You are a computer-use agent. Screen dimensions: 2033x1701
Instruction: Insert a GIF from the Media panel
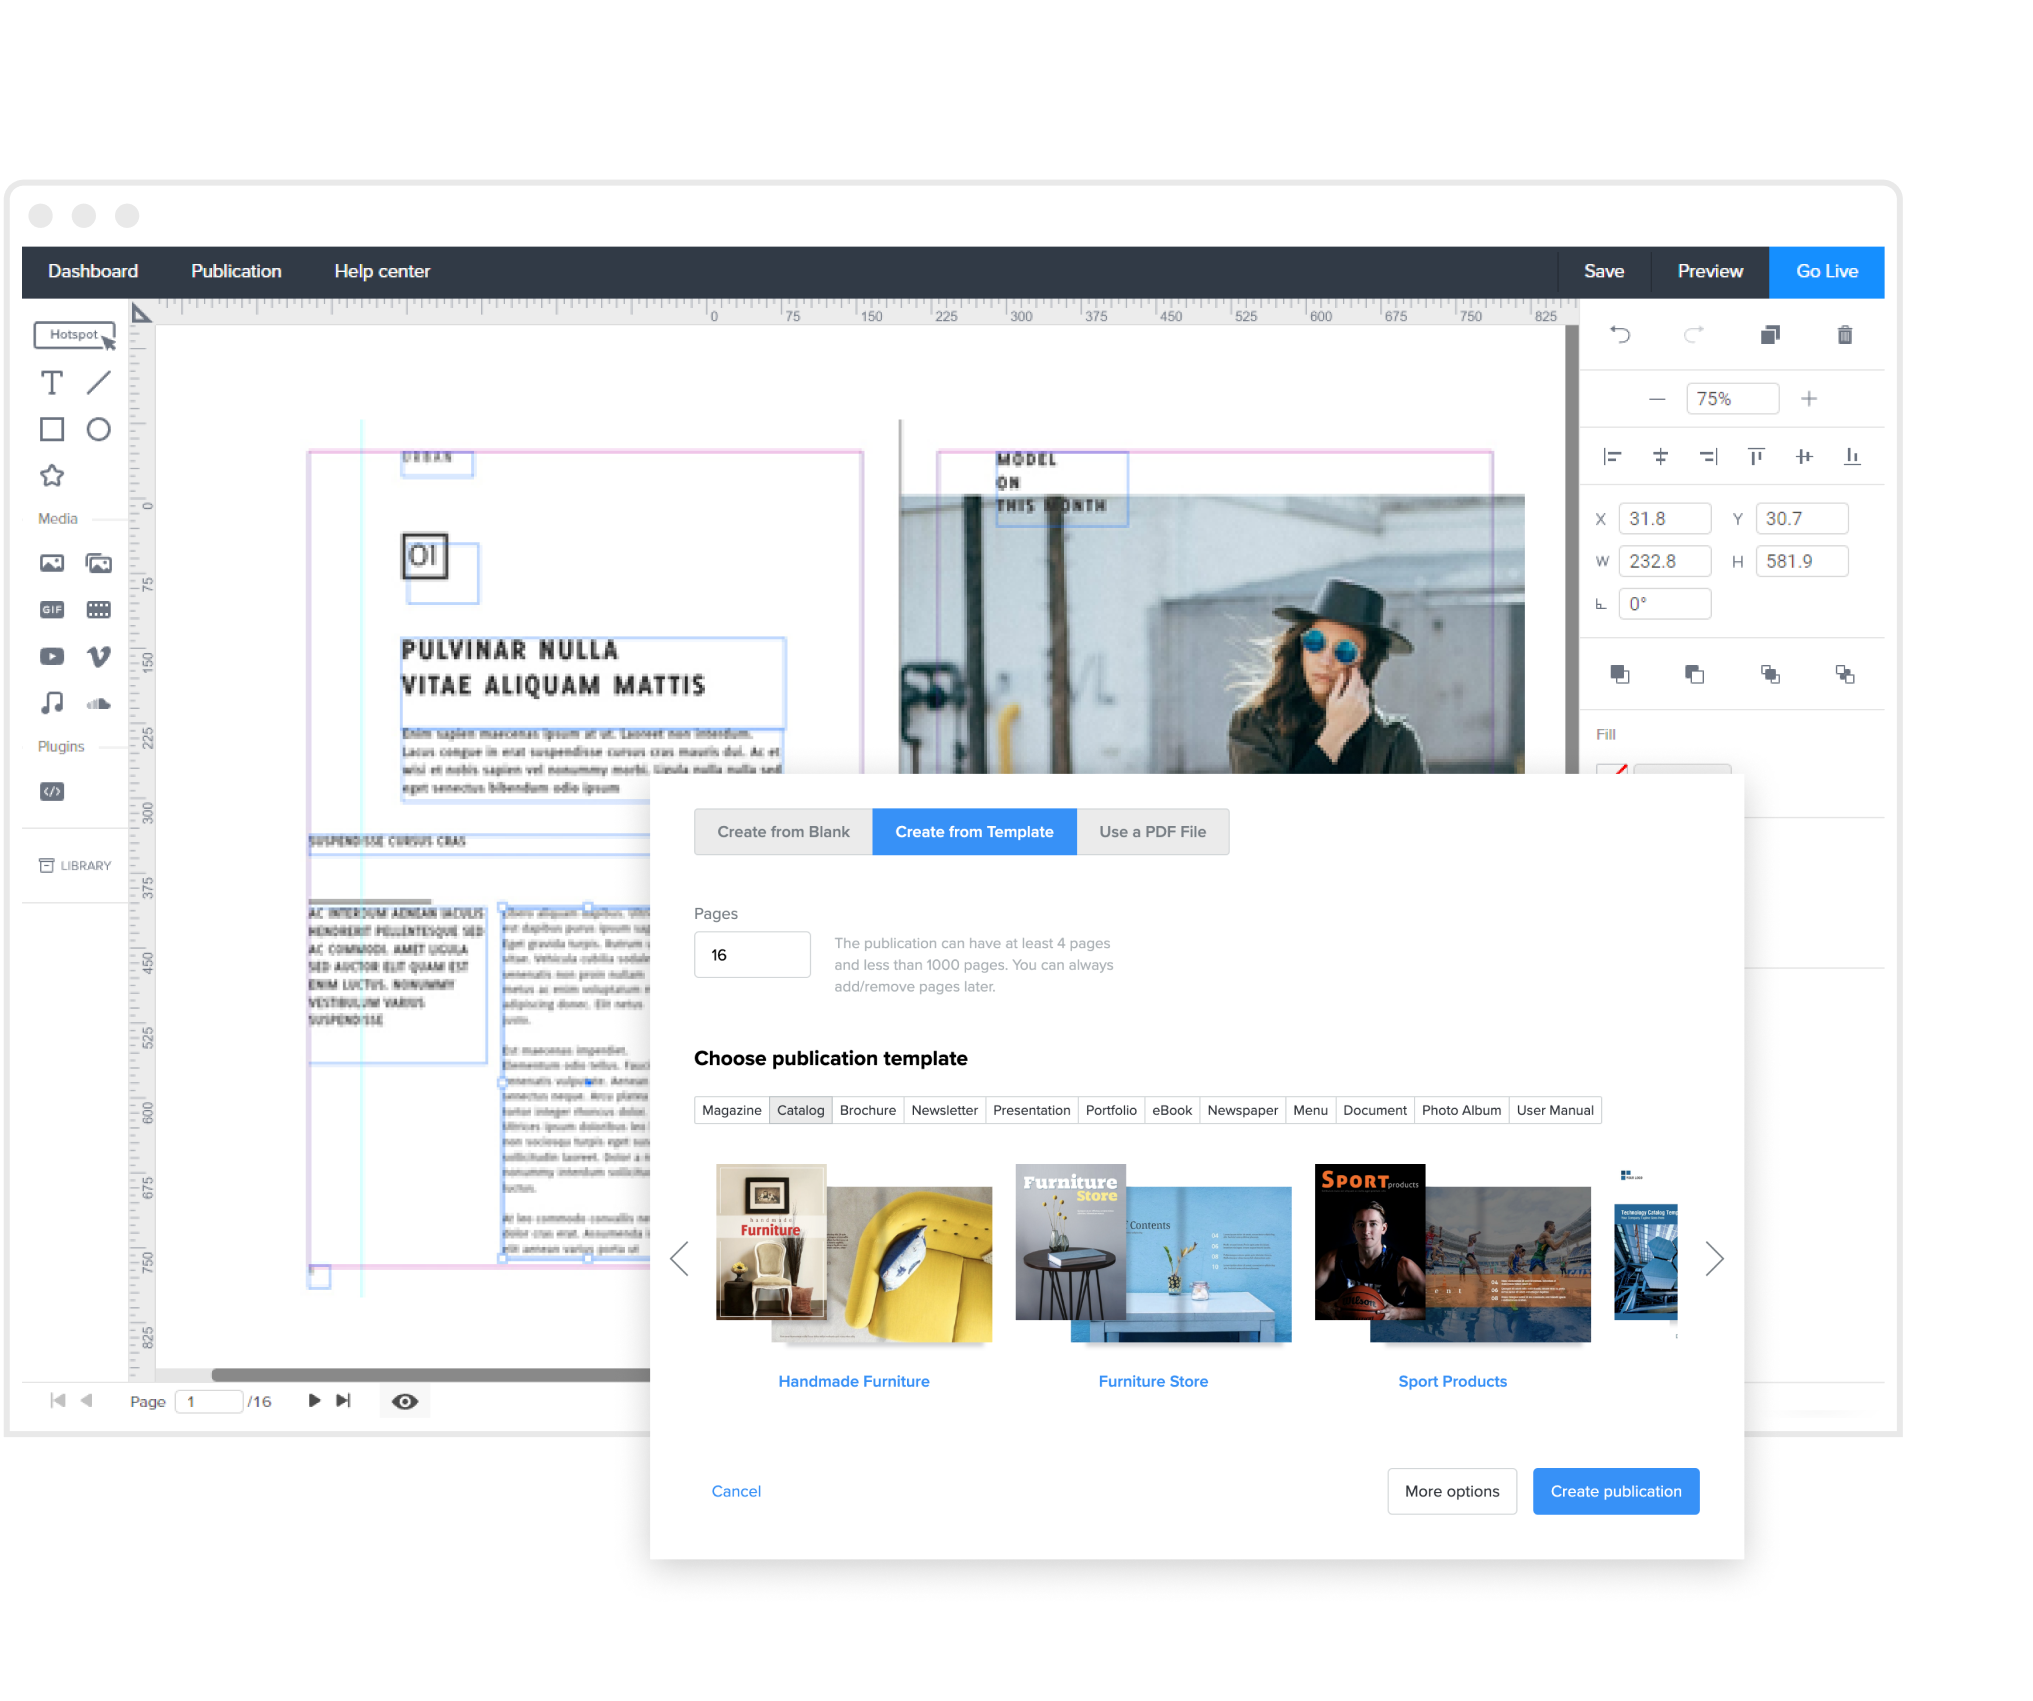52,609
